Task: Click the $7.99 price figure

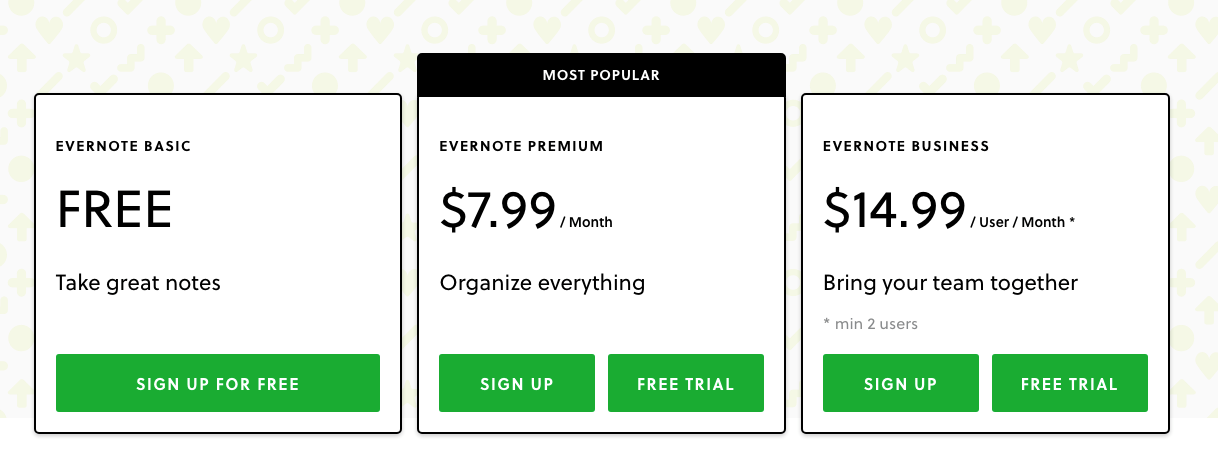Action: pyautogui.click(x=498, y=210)
